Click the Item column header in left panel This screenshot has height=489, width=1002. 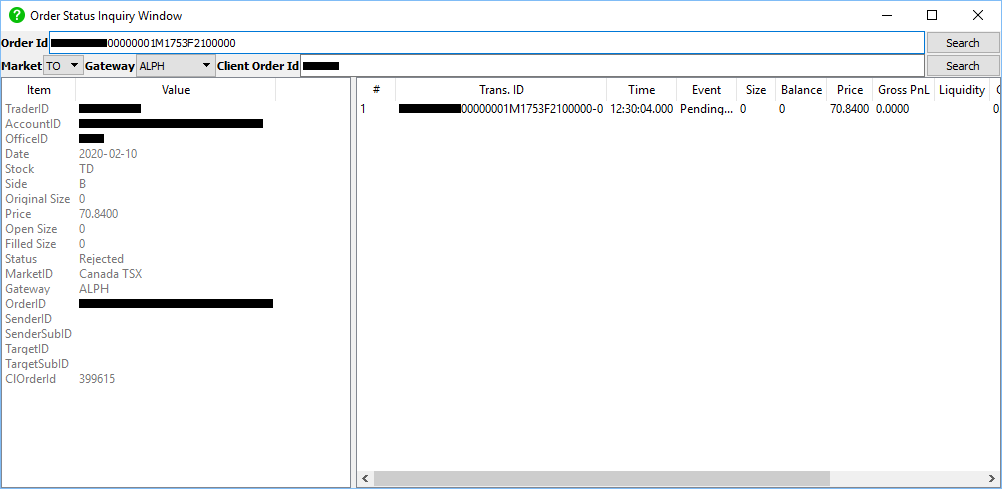click(x=39, y=90)
